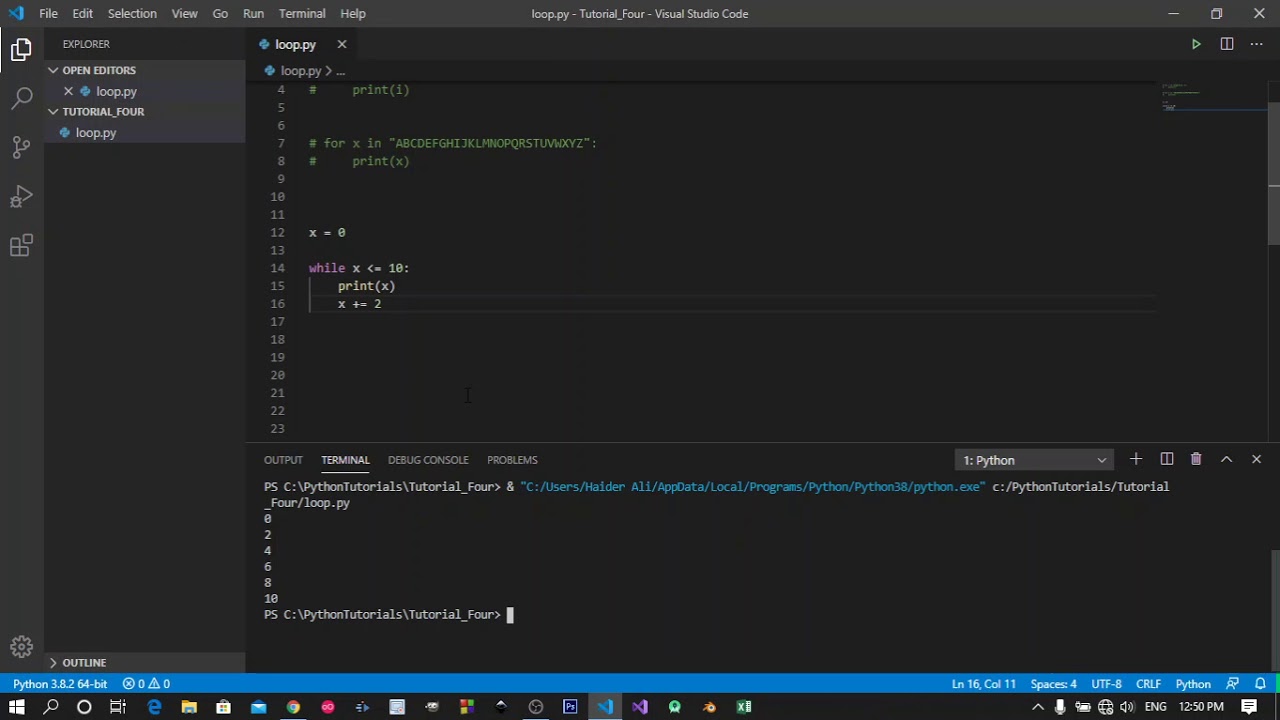This screenshot has height=720, width=1280.
Task: Open the terminal selector dropdown '1: Python'
Action: coord(1035,460)
